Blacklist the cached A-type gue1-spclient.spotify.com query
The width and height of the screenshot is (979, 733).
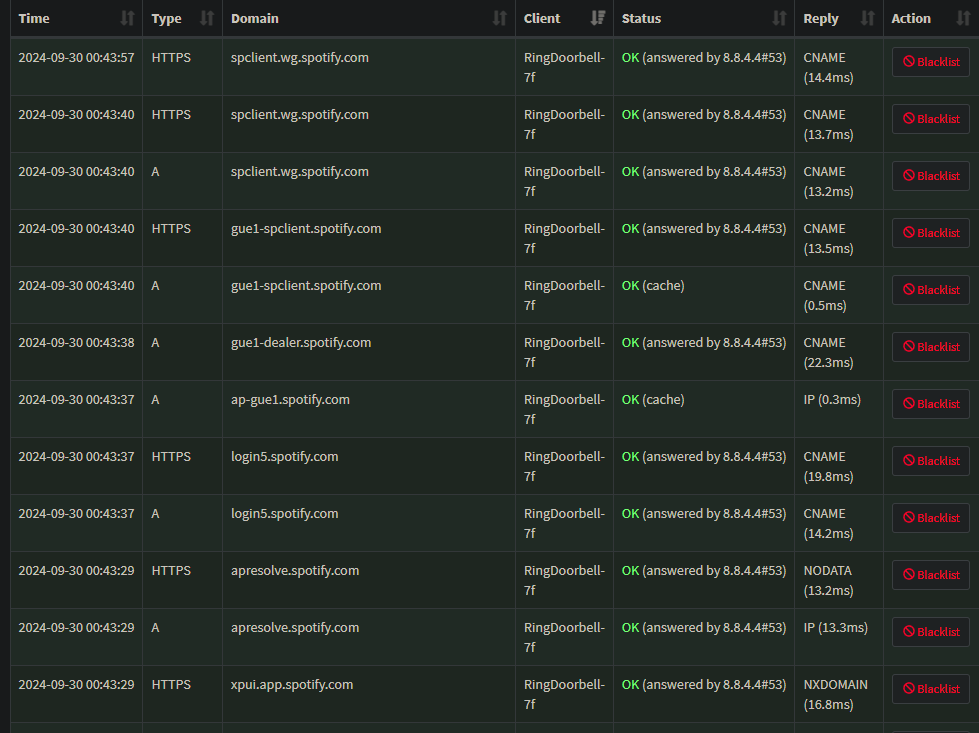point(930,290)
